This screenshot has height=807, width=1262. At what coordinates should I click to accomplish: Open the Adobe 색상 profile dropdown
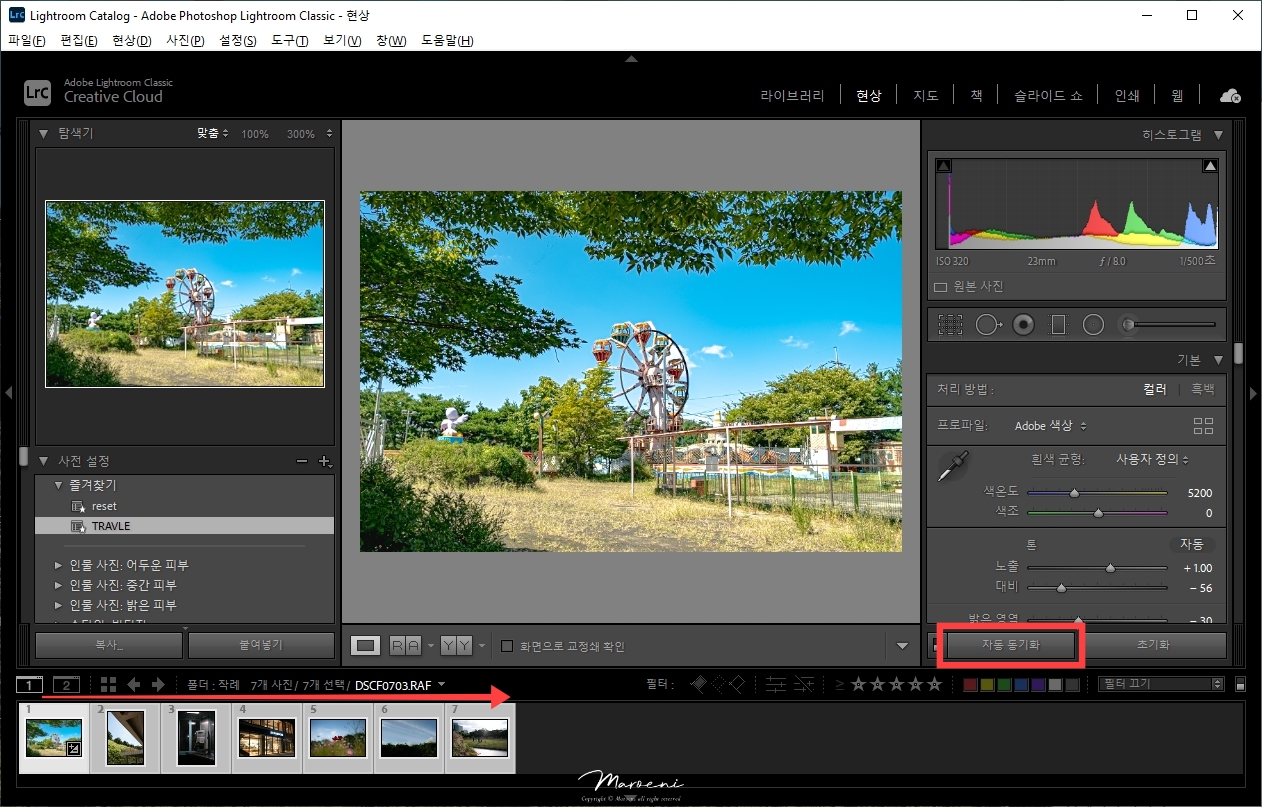coord(1051,426)
